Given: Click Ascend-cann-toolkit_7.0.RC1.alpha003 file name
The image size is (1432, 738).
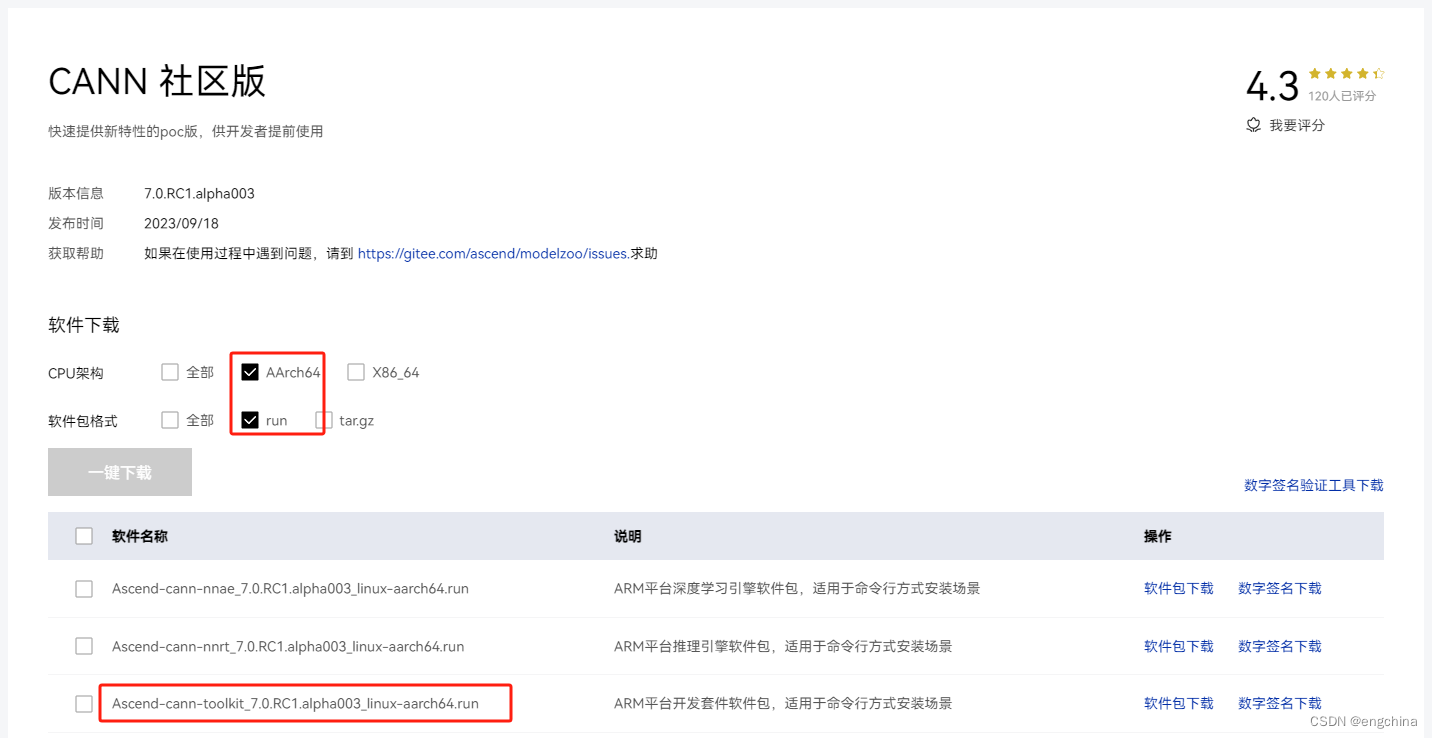Looking at the screenshot, I should 295,704.
